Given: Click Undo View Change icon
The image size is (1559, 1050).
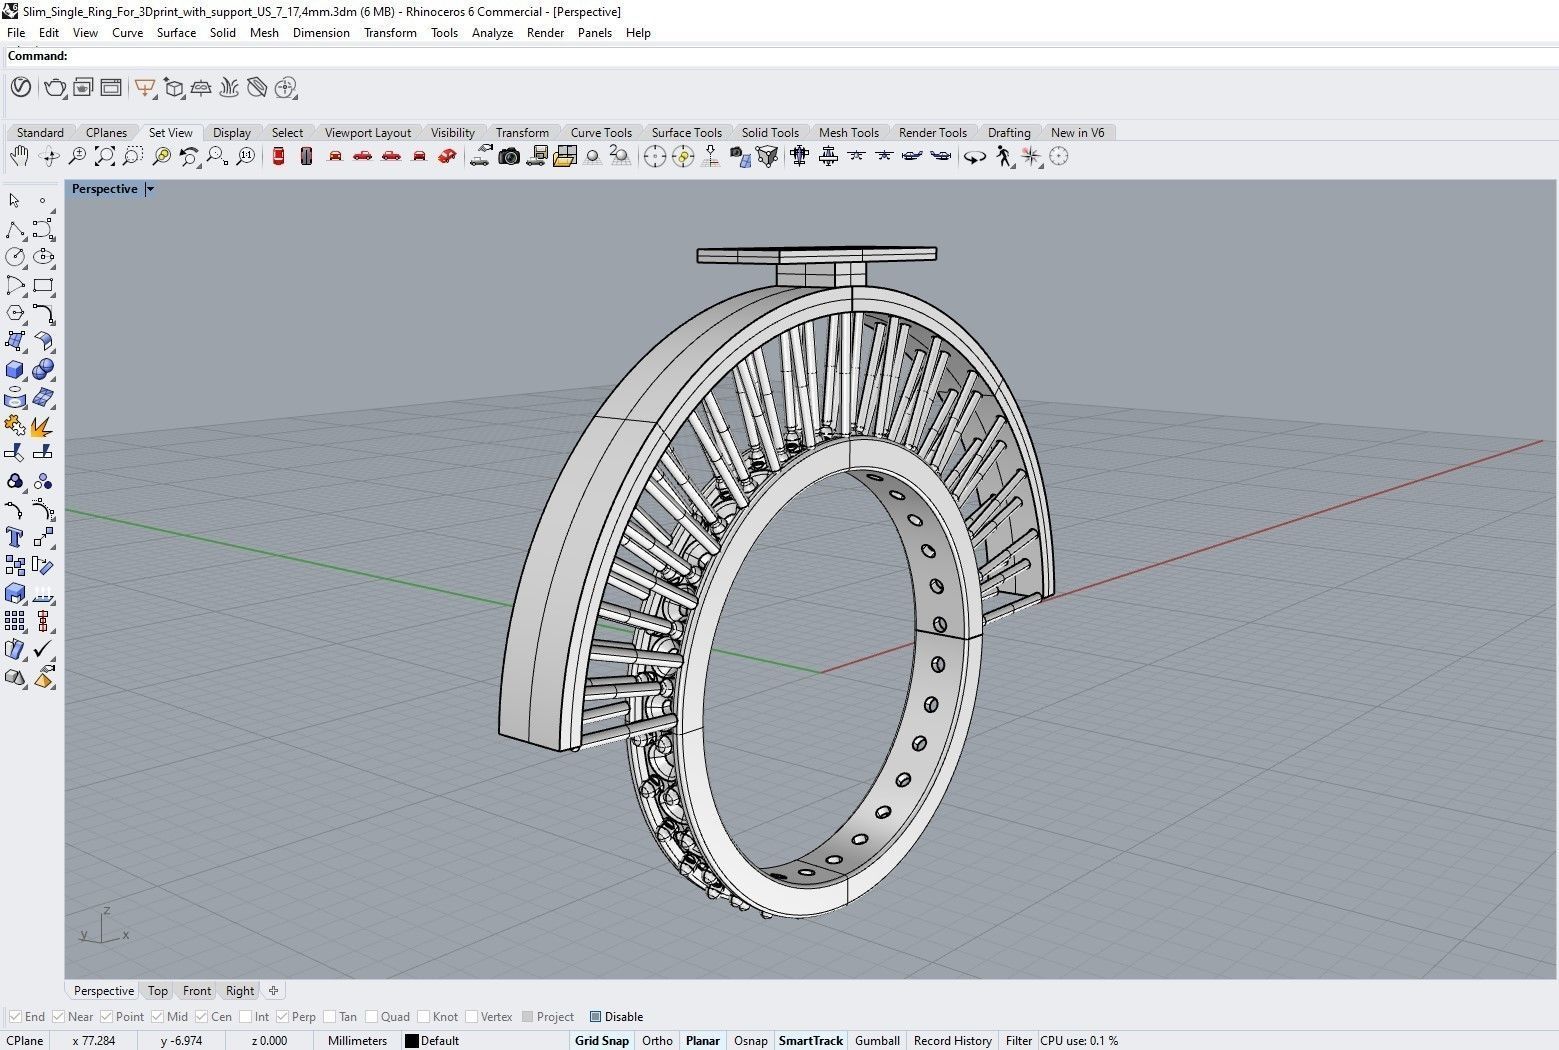Looking at the screenshot, I should coord(189,156).
